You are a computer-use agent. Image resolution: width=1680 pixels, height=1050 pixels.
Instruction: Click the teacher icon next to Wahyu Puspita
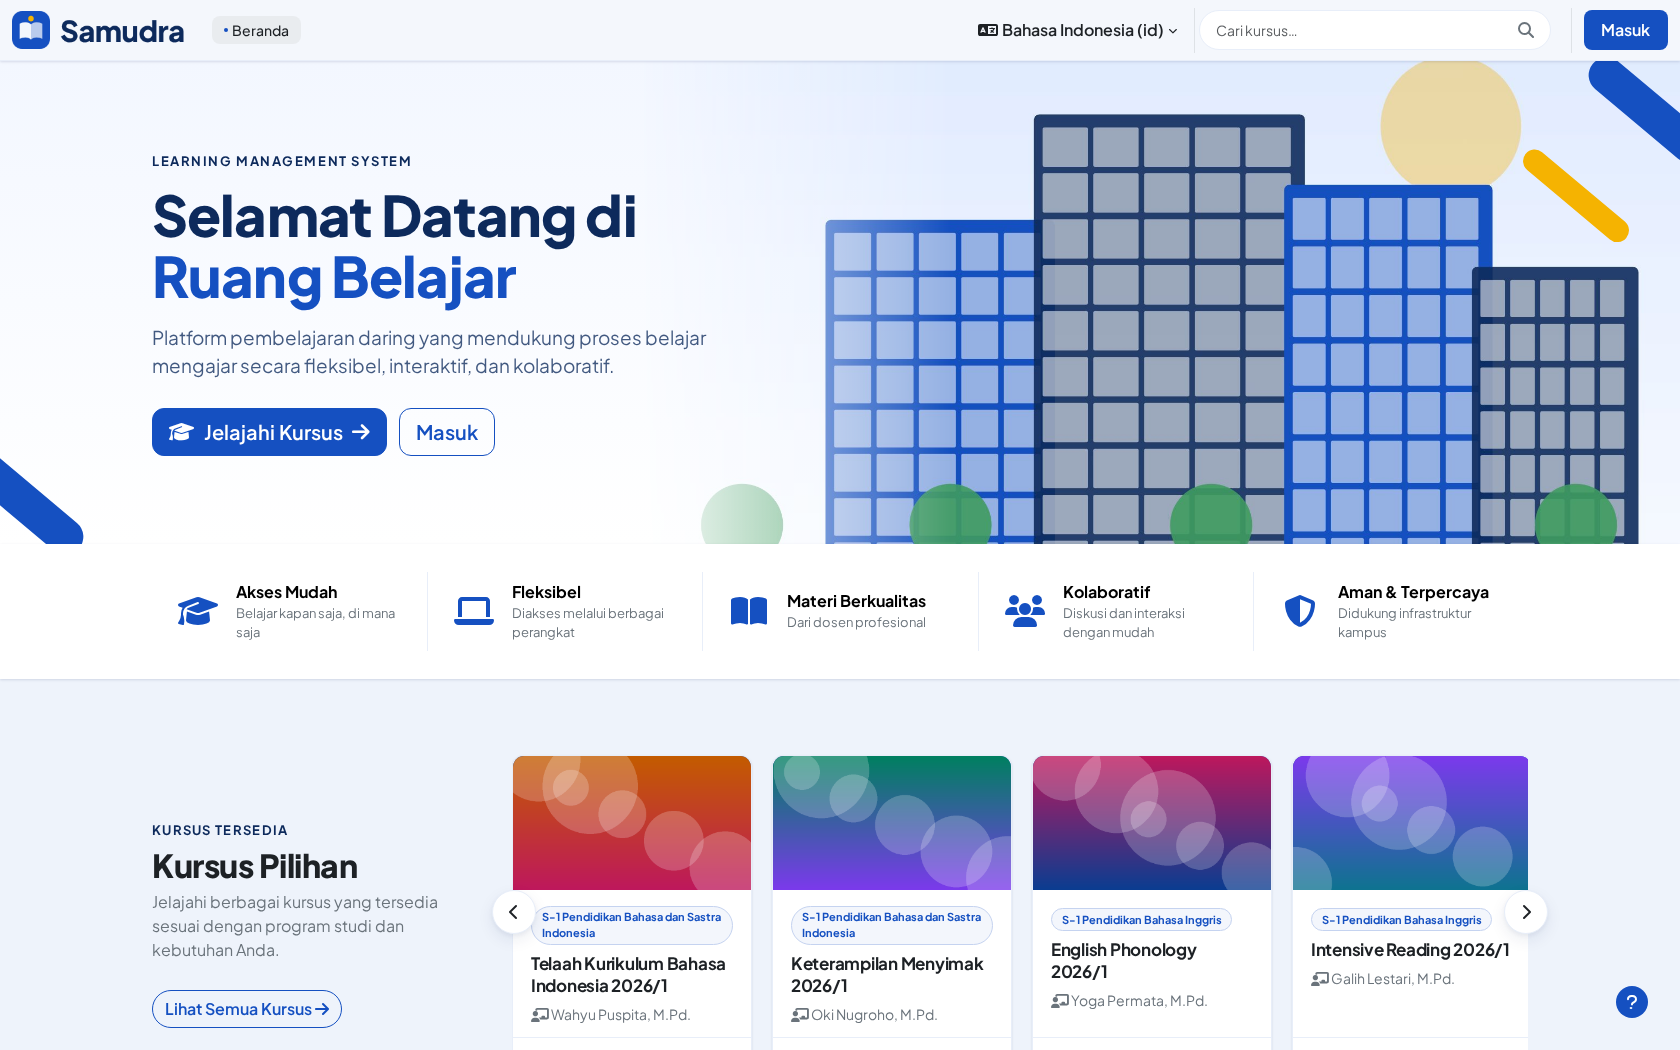[540, 1015]
